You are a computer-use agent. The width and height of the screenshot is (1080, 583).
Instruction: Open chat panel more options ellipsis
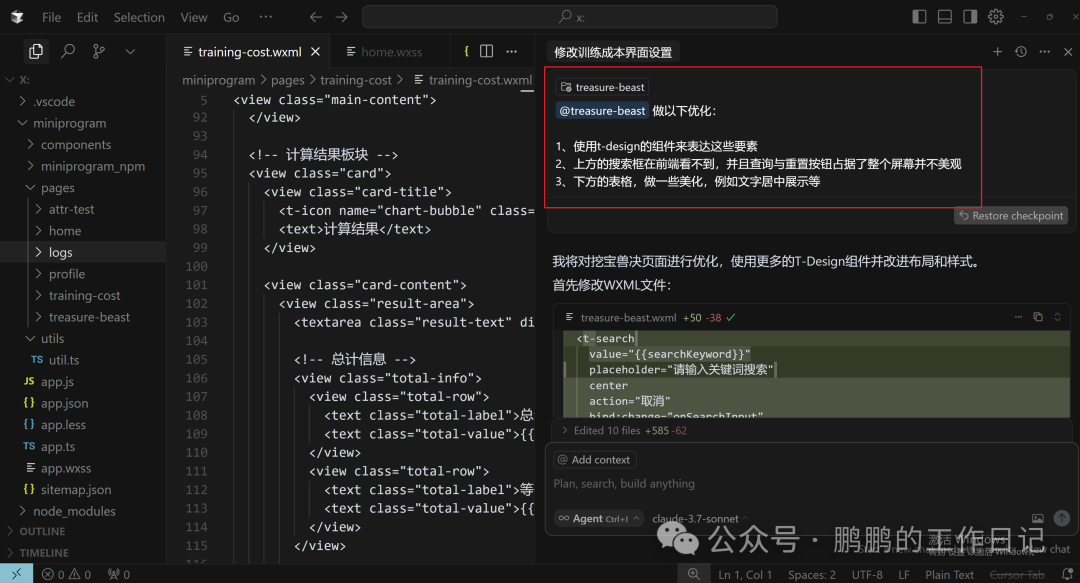[x=1045, y=52]
